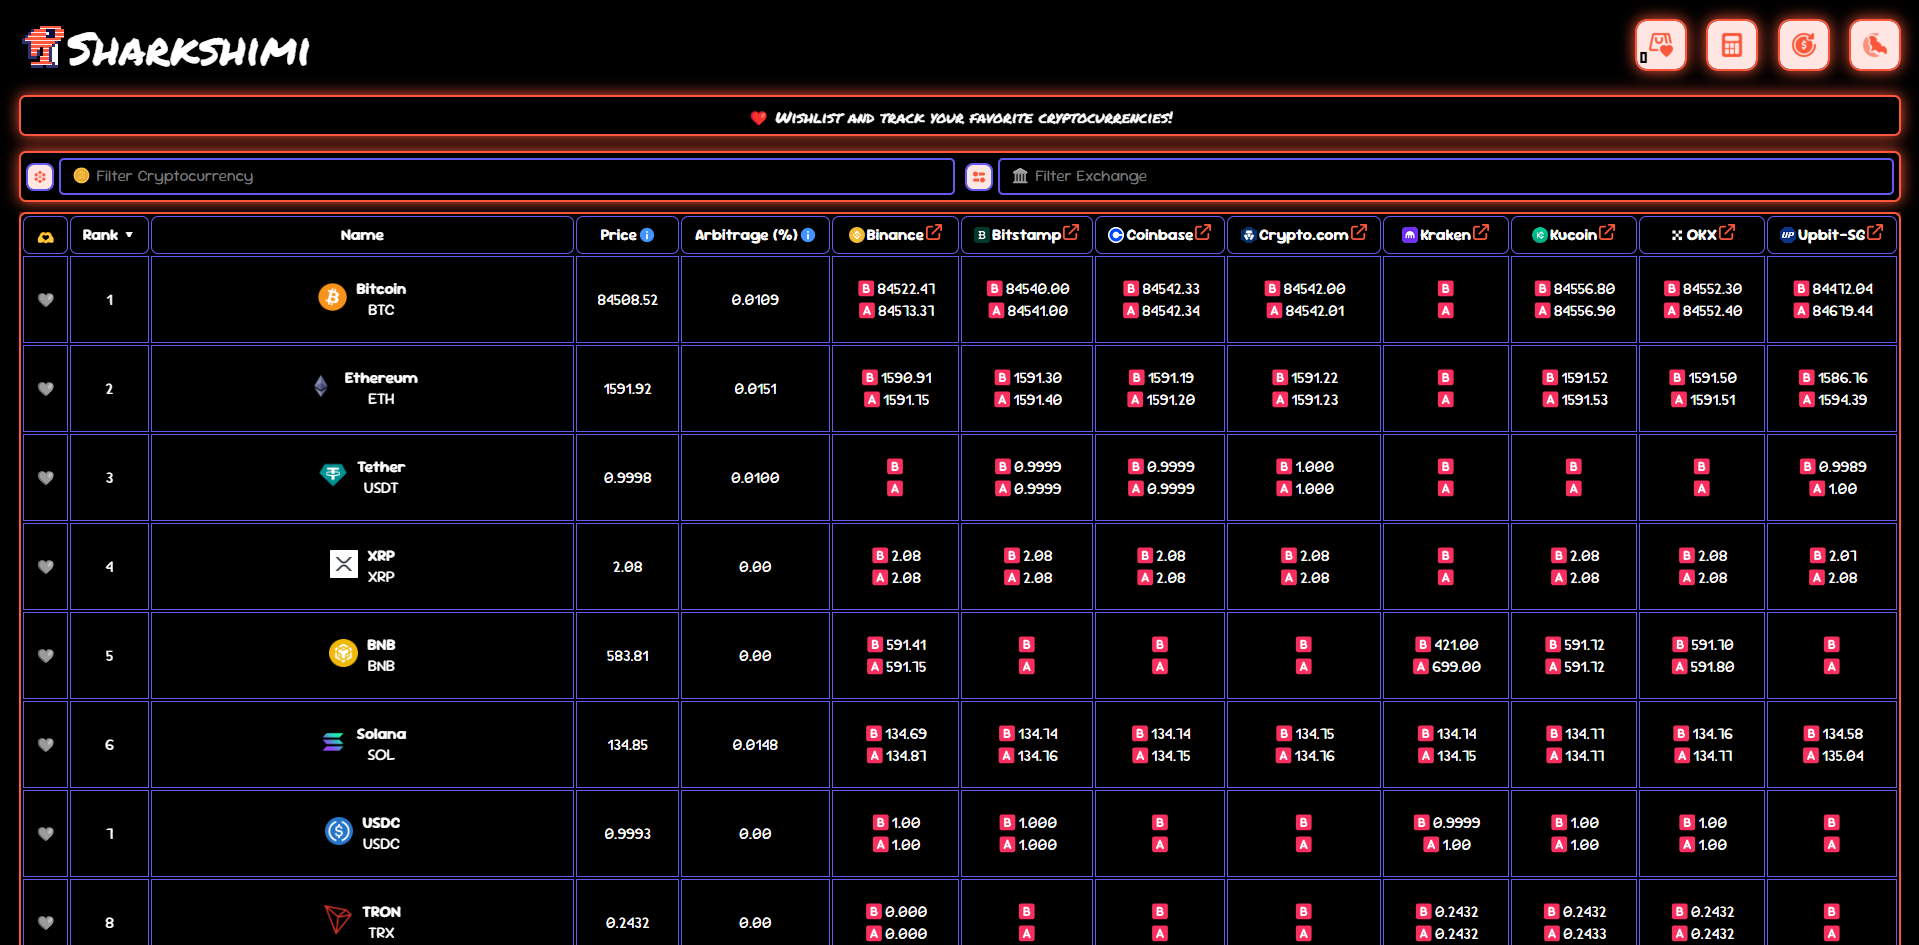
Task: Click the BNB coin logo
Action: click(x=343, y=653)
